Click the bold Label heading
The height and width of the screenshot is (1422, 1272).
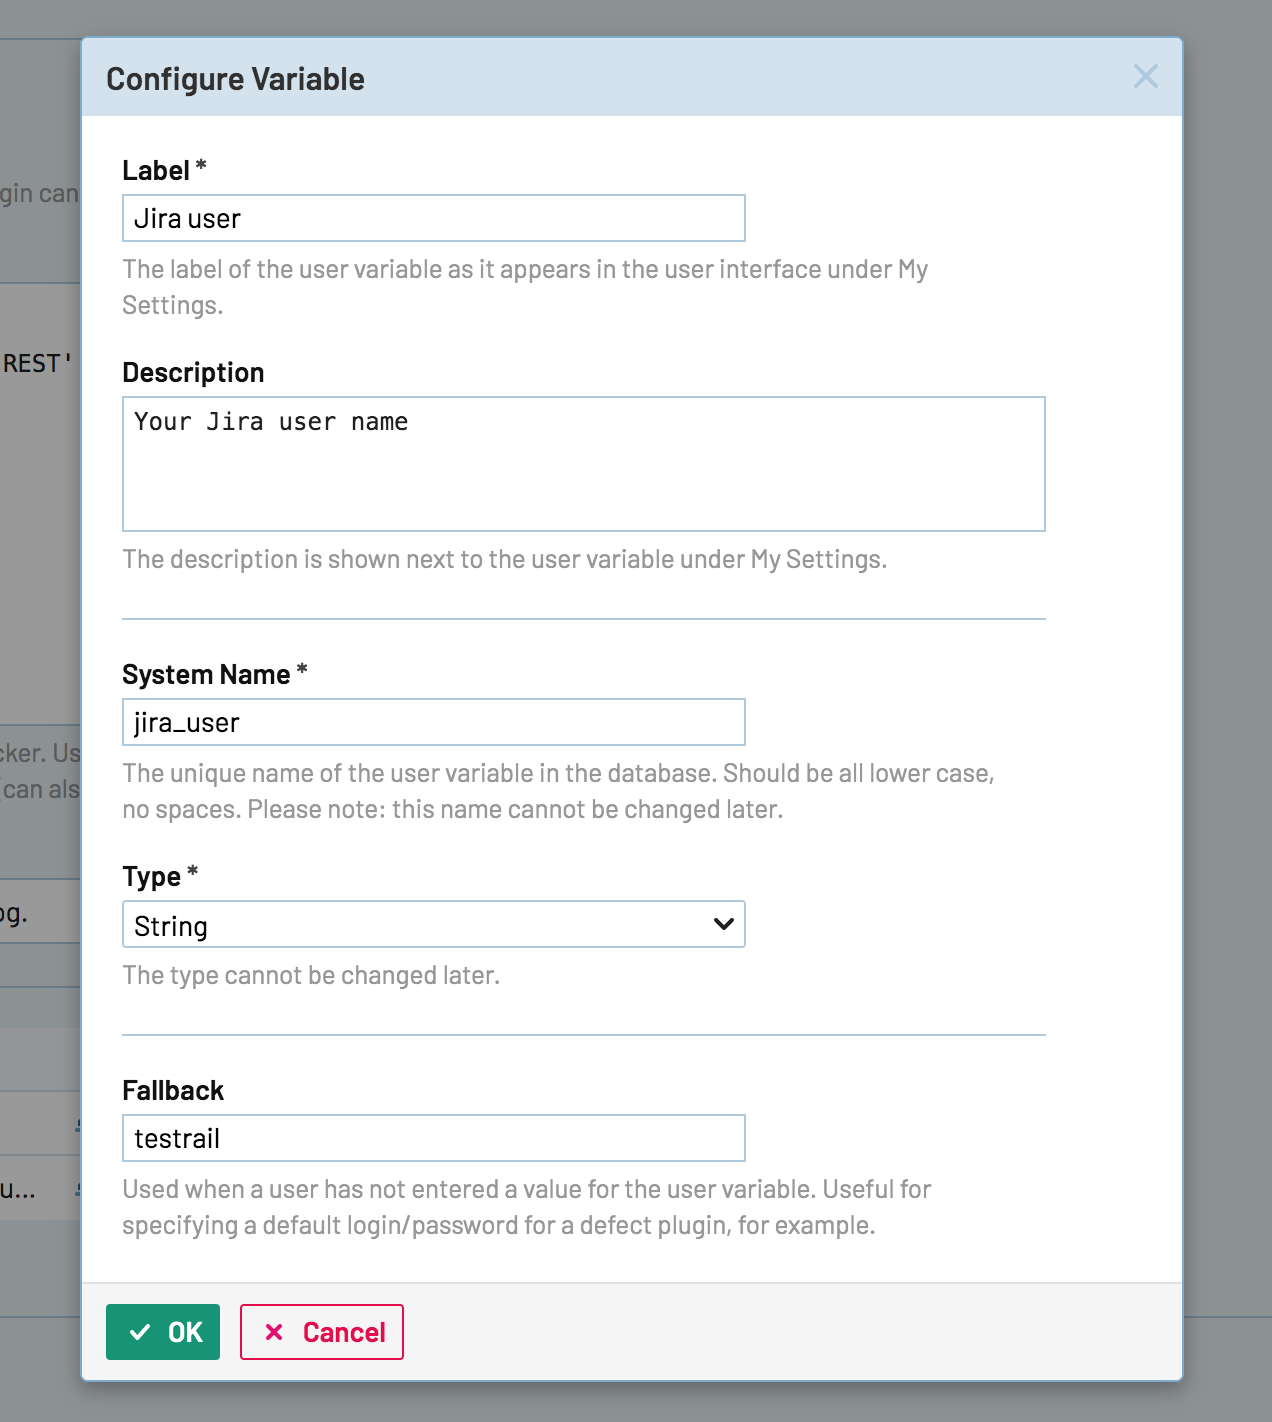coord(156,171)
